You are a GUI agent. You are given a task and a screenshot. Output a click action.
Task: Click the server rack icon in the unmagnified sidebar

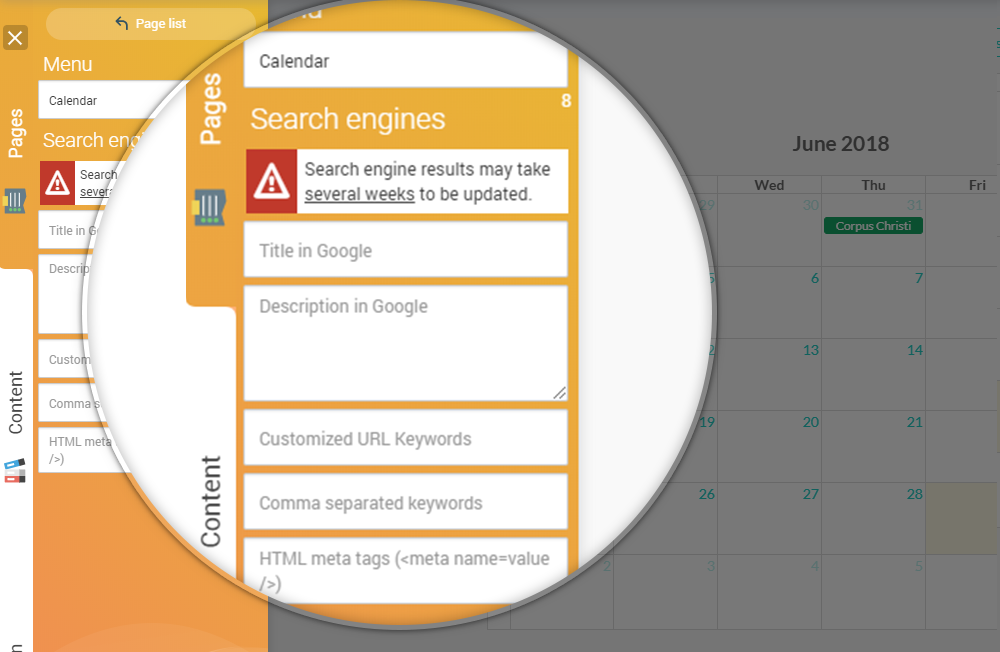15,201
